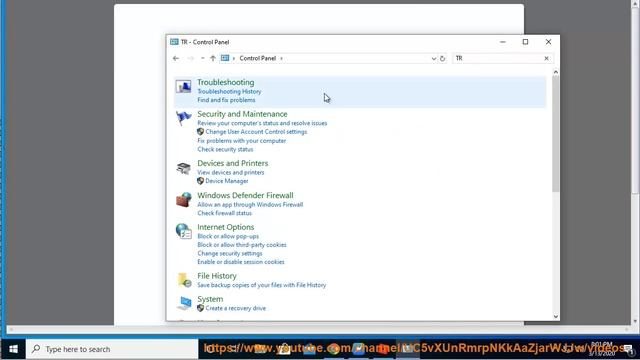This screenshot has width=640, height=360.
Task: Open View devices and printers
Action: point(231,172)
